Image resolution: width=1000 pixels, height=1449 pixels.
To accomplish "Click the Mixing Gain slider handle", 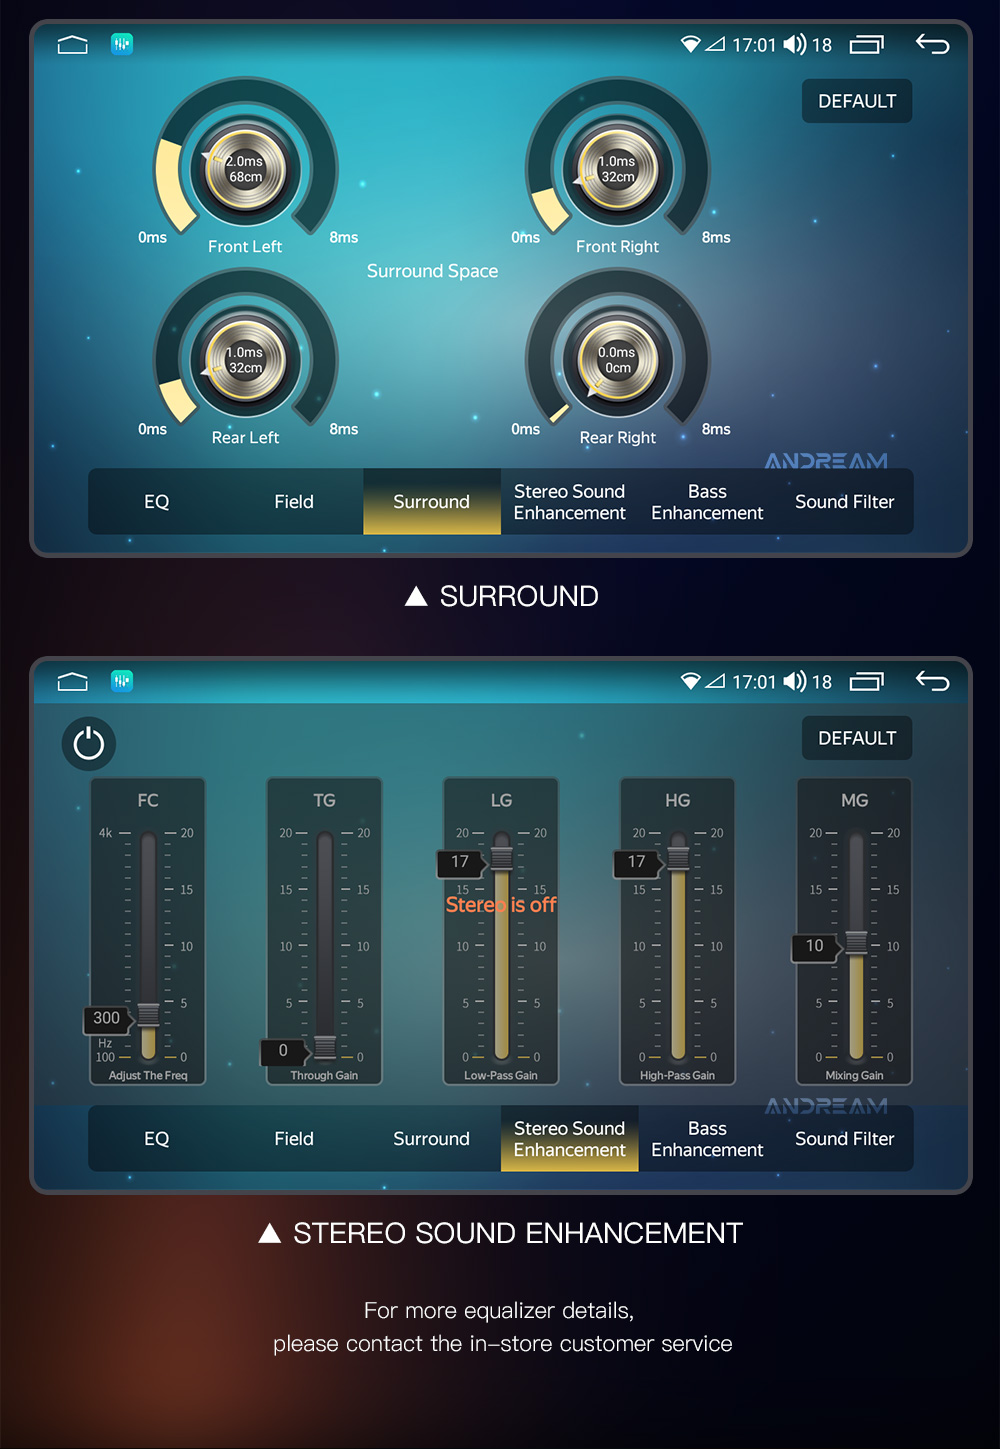I will (857, 943).
